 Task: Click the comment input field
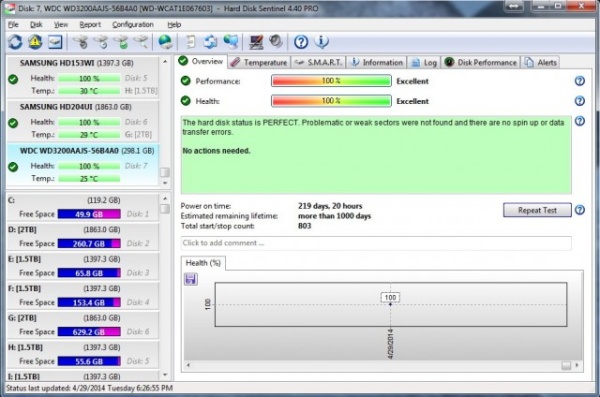(376, 243)
